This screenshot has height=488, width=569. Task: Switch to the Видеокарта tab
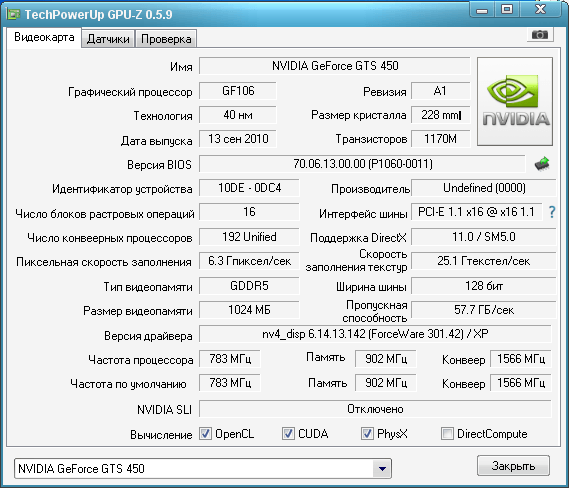44,37
